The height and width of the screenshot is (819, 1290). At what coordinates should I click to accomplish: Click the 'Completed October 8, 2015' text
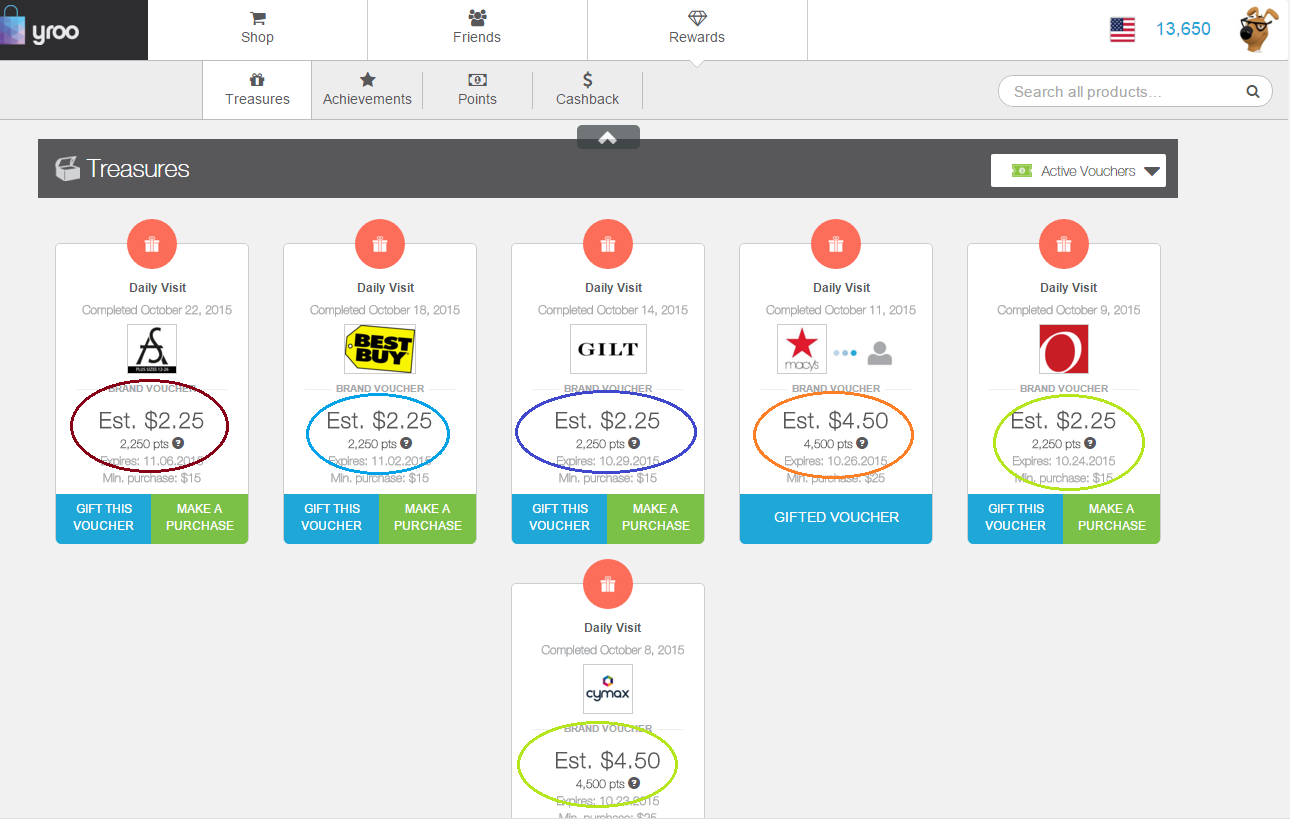pos(613,650)
